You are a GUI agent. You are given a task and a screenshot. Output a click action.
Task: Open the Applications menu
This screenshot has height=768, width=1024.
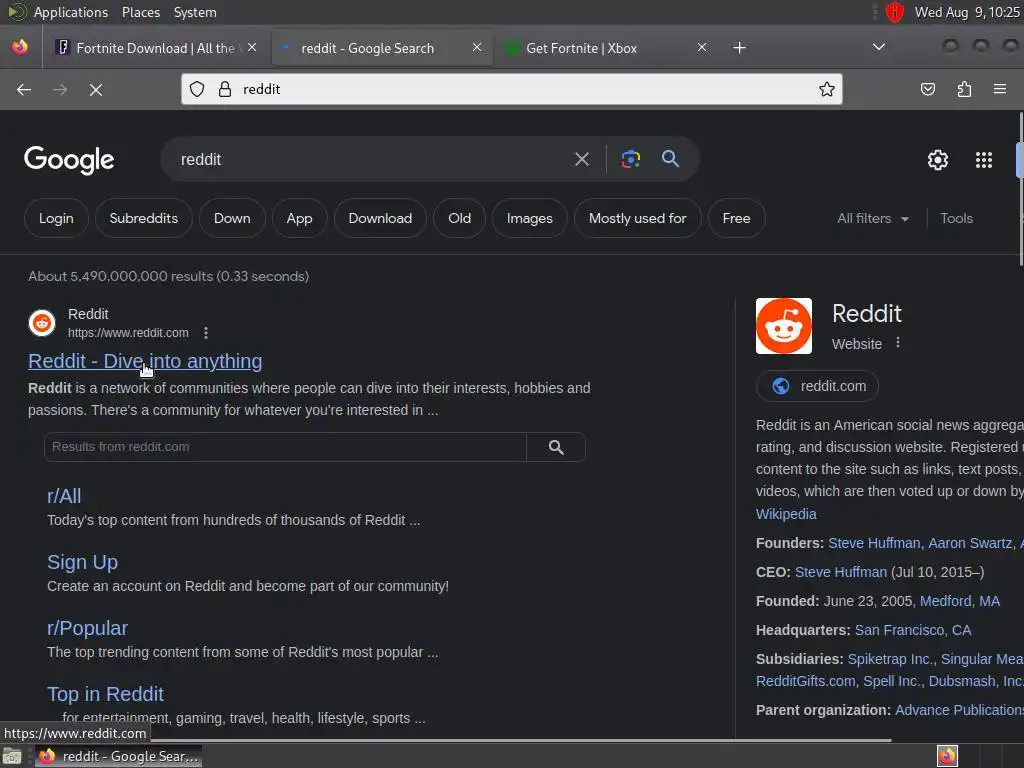[x=71, y=12]
